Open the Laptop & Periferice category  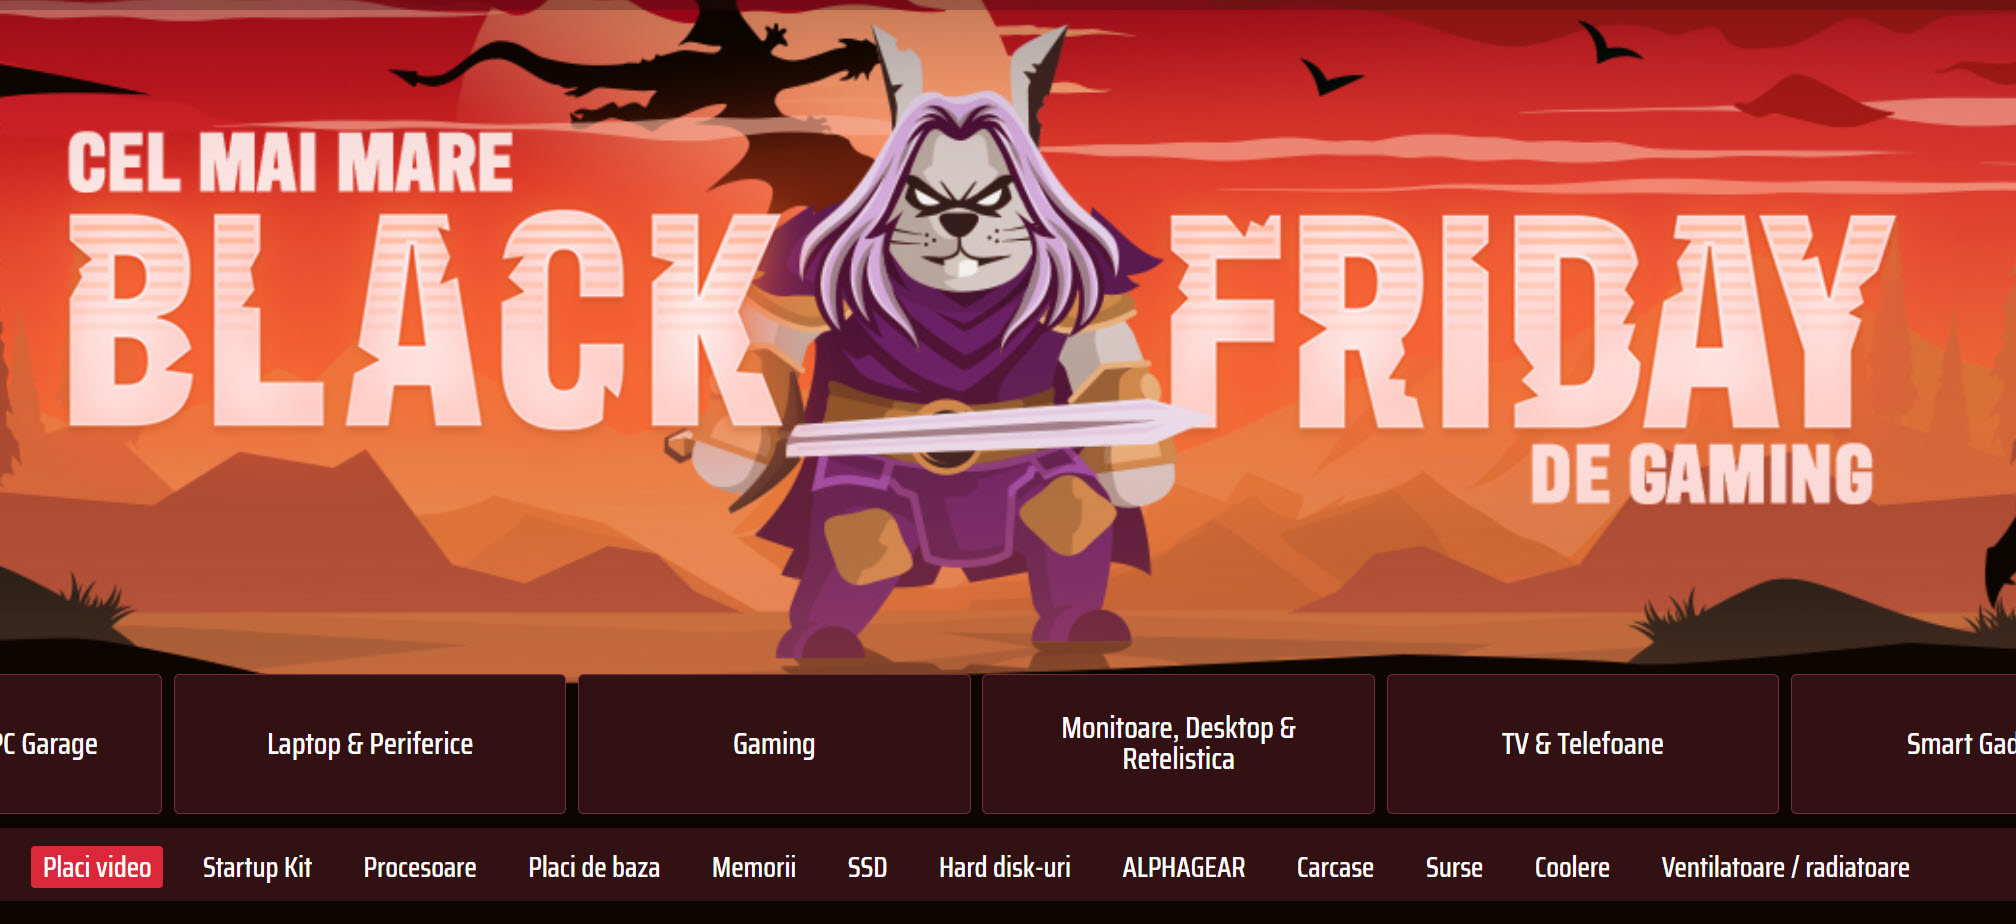pos(370,743)
